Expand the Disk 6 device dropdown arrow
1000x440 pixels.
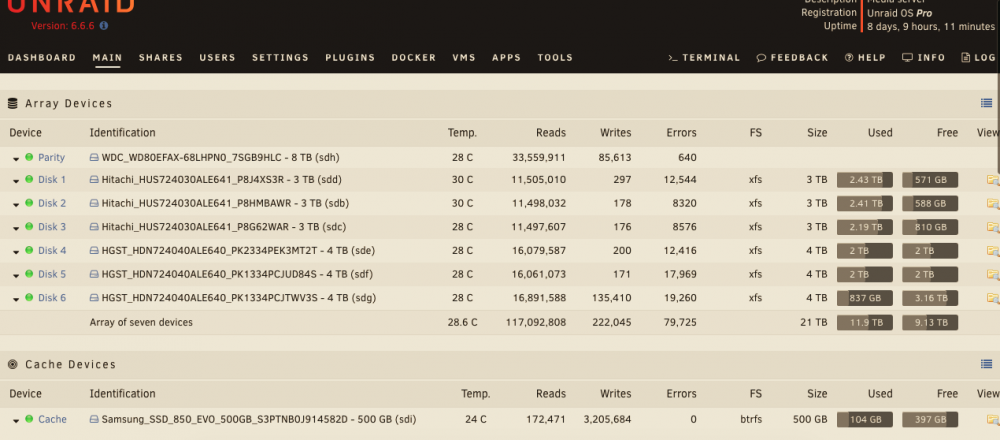click(16, 299)
